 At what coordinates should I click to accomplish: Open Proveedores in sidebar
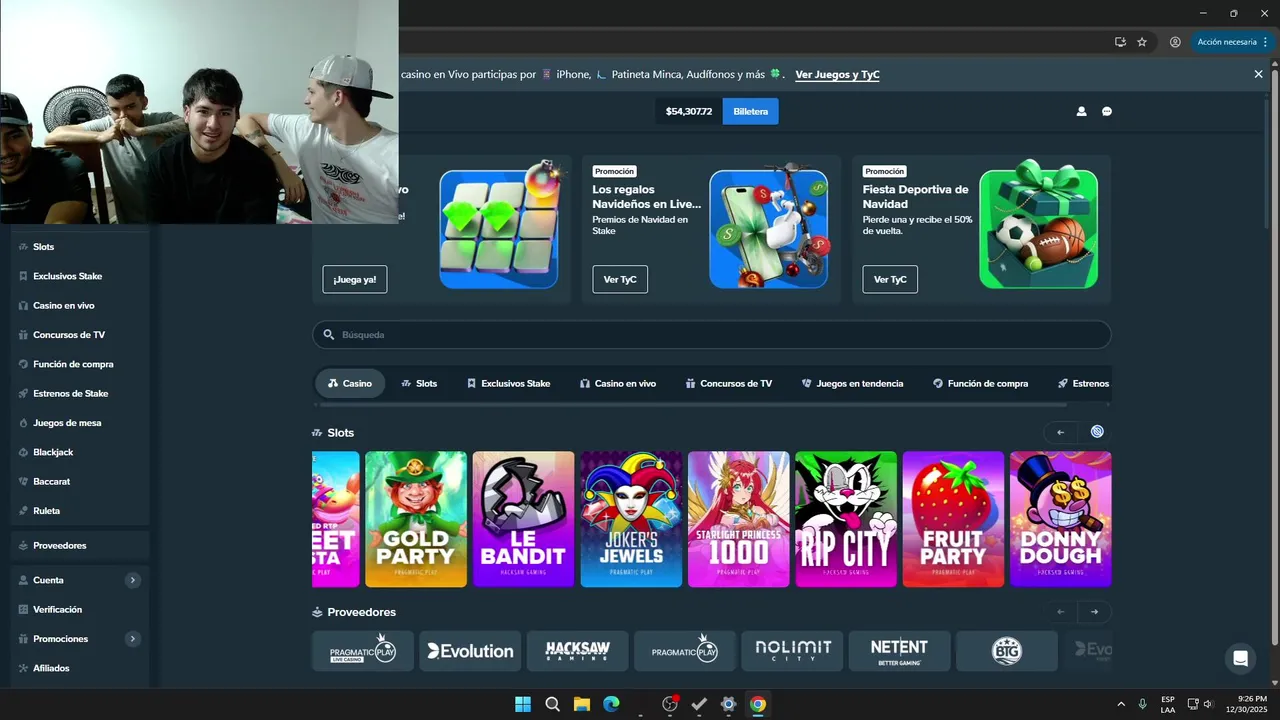(80, 546)
